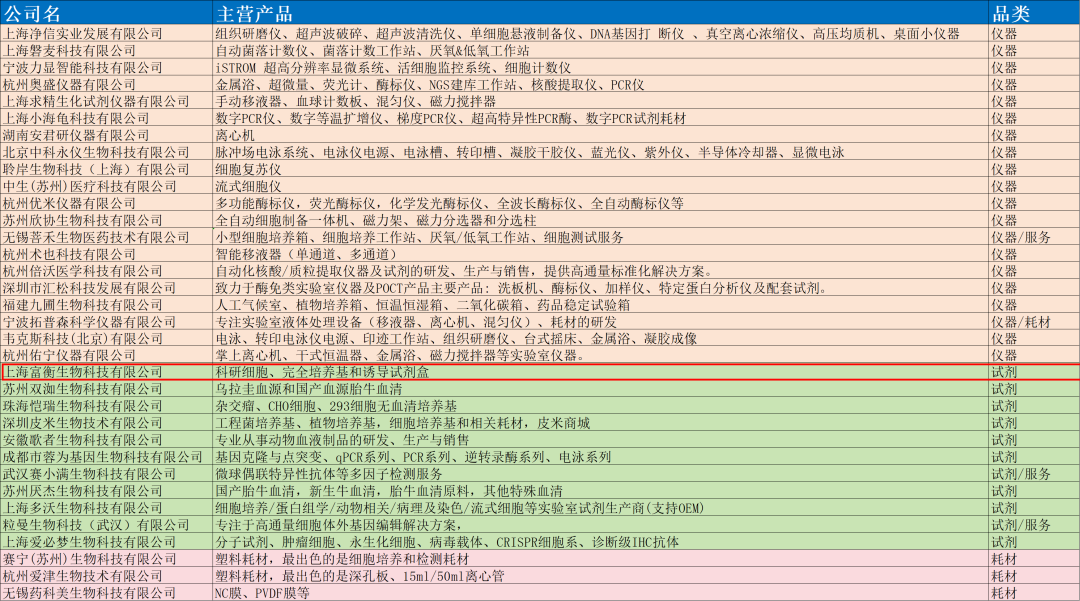
Task: Select product cell starting 多功能酶标仪
Action: 601,203
